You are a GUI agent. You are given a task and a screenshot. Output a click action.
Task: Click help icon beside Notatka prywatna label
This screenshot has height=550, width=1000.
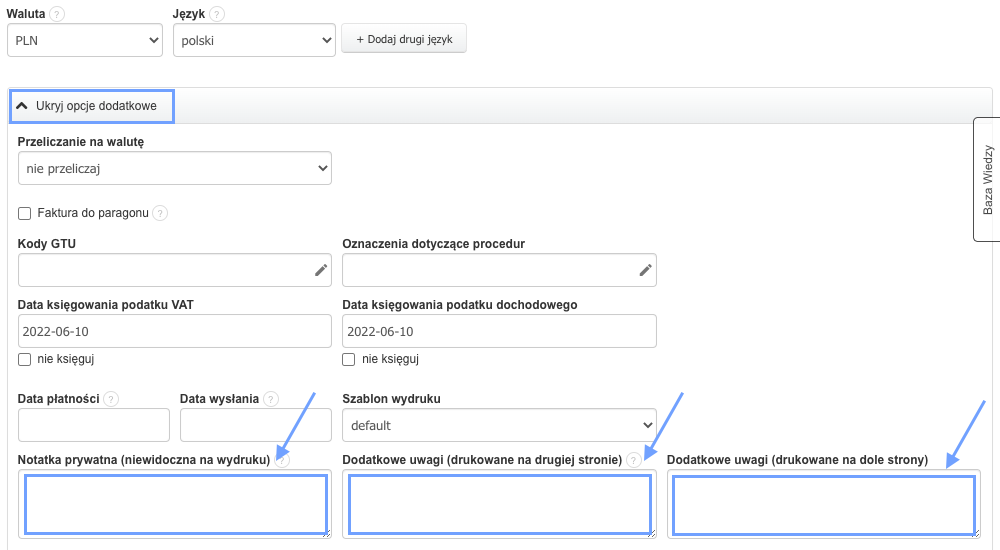click(x=283, y=460)
